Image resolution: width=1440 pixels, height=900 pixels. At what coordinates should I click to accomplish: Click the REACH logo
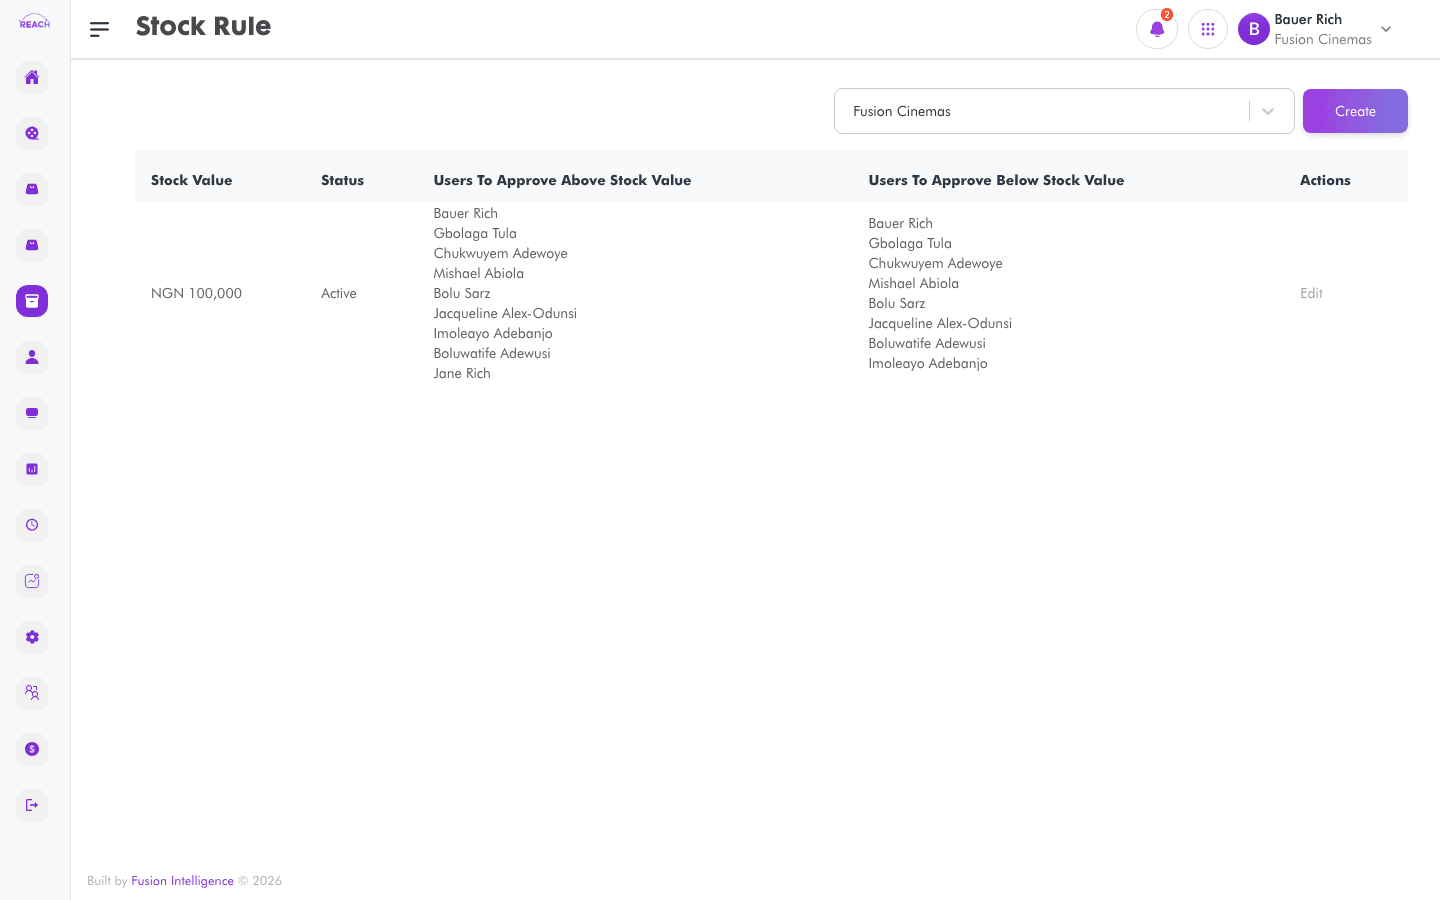click(x=34, y=22)
